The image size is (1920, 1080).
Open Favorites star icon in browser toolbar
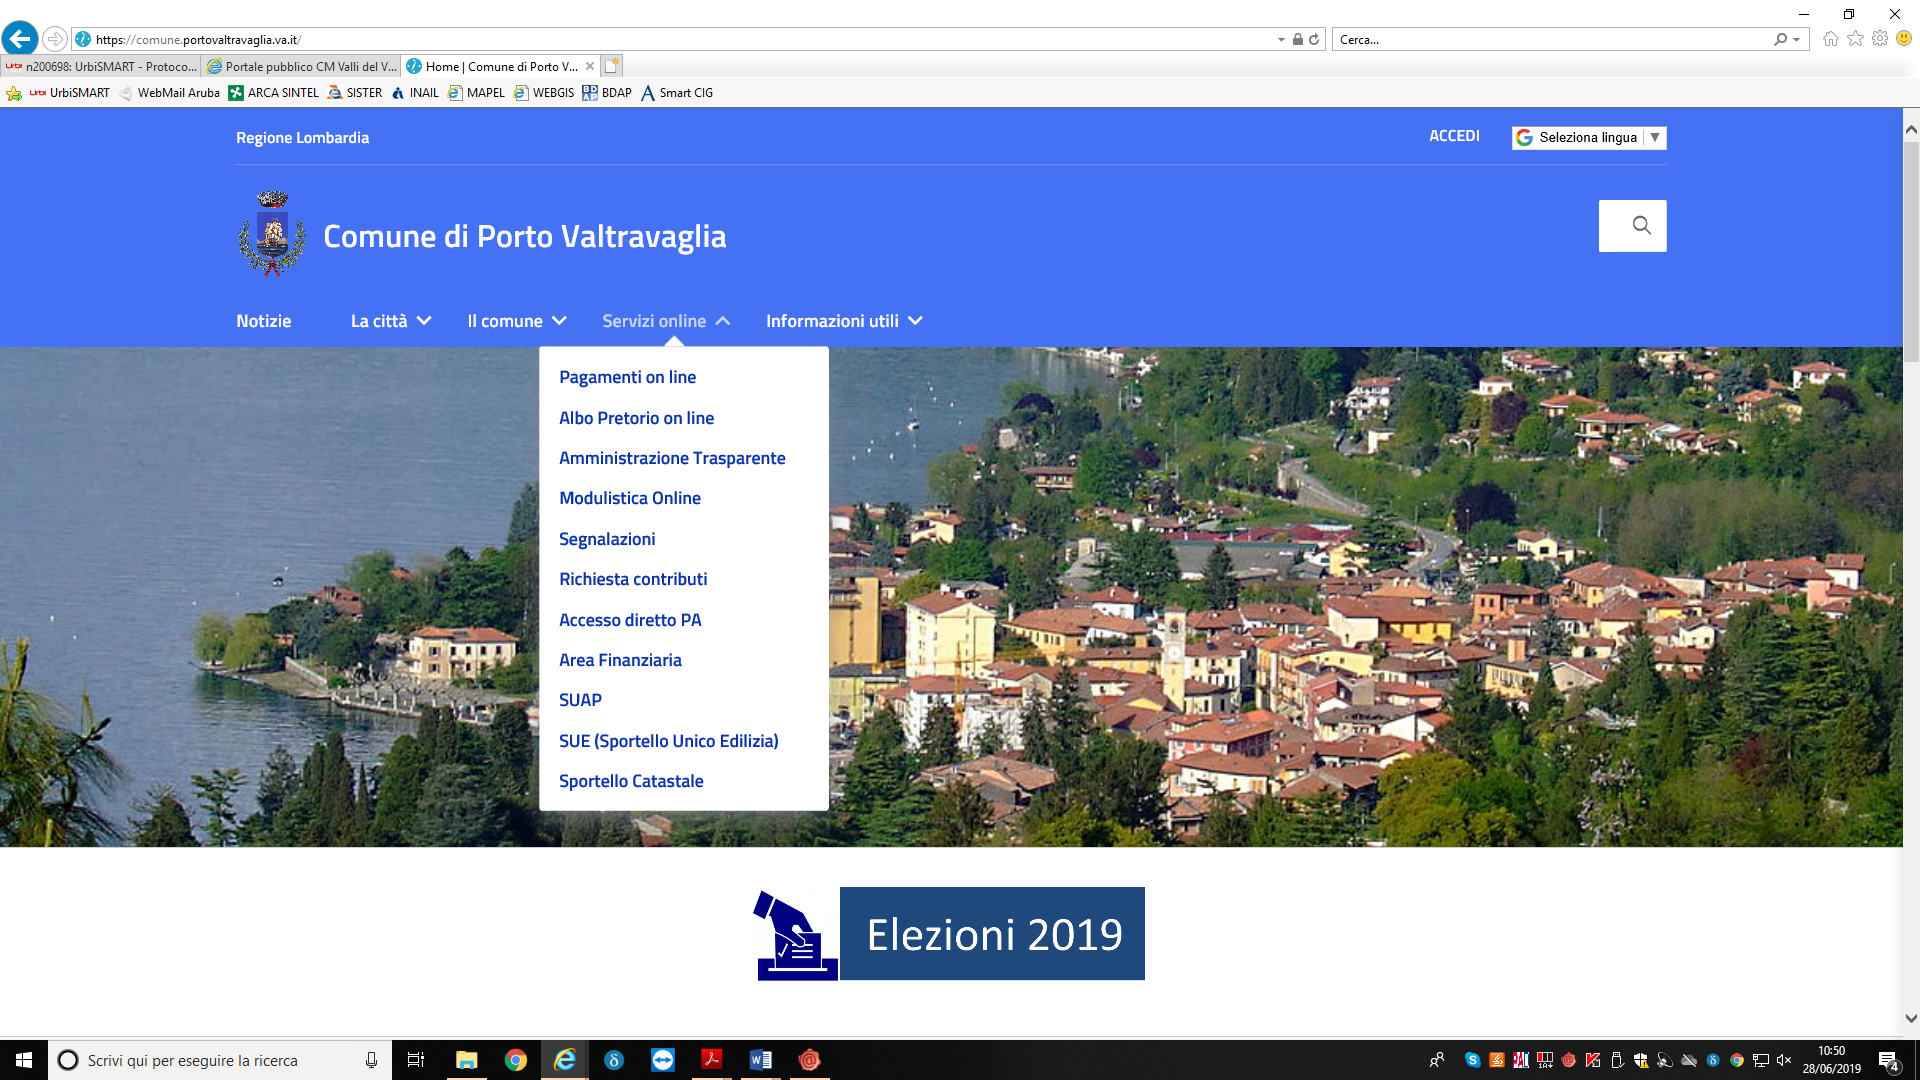tap(1855, 39)
